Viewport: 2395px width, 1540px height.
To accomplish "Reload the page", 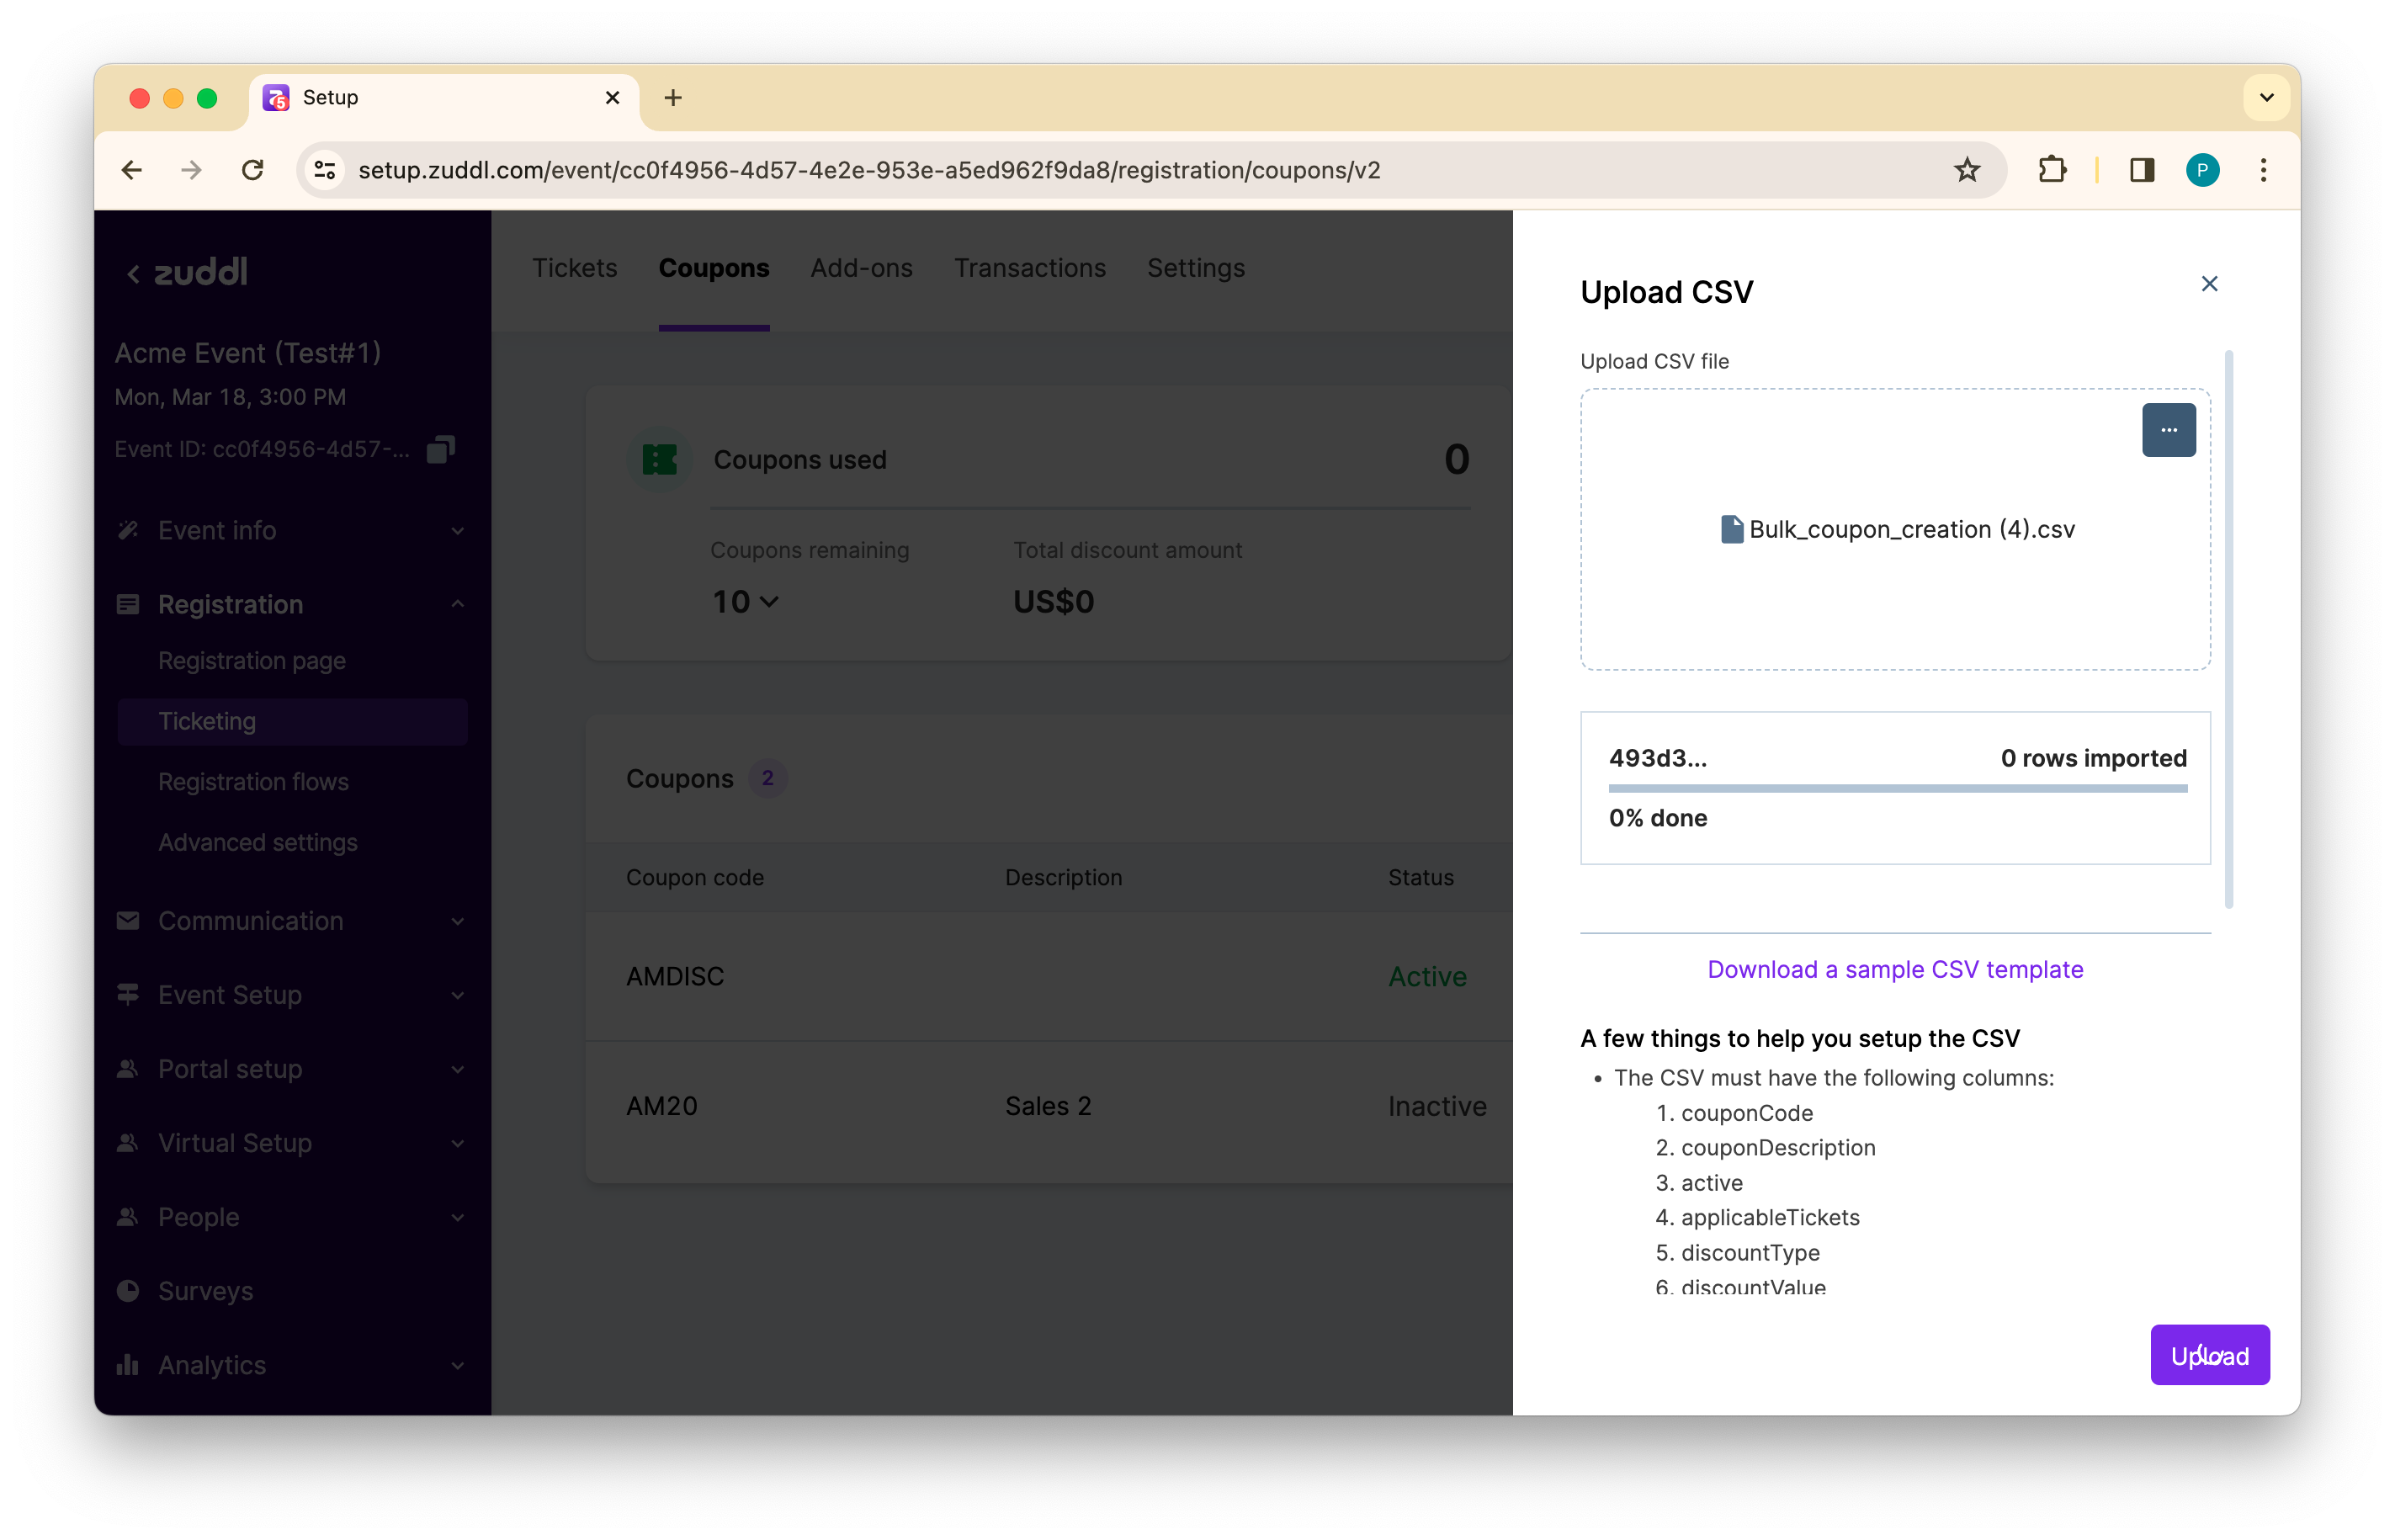I will tap(253, 170).
